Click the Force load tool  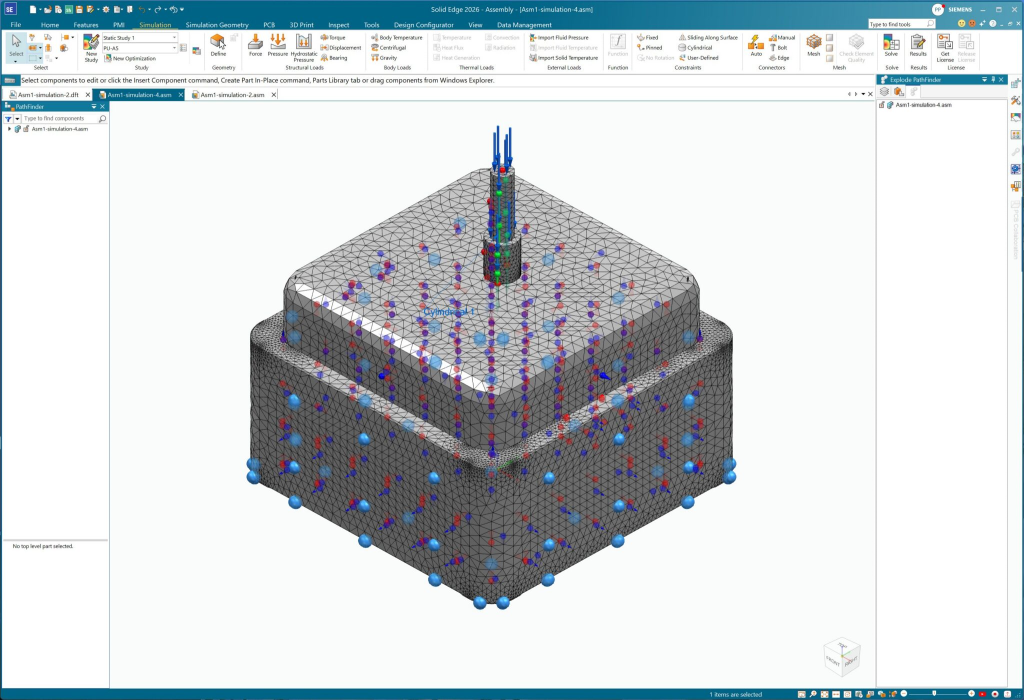click(x=255, y=45)
